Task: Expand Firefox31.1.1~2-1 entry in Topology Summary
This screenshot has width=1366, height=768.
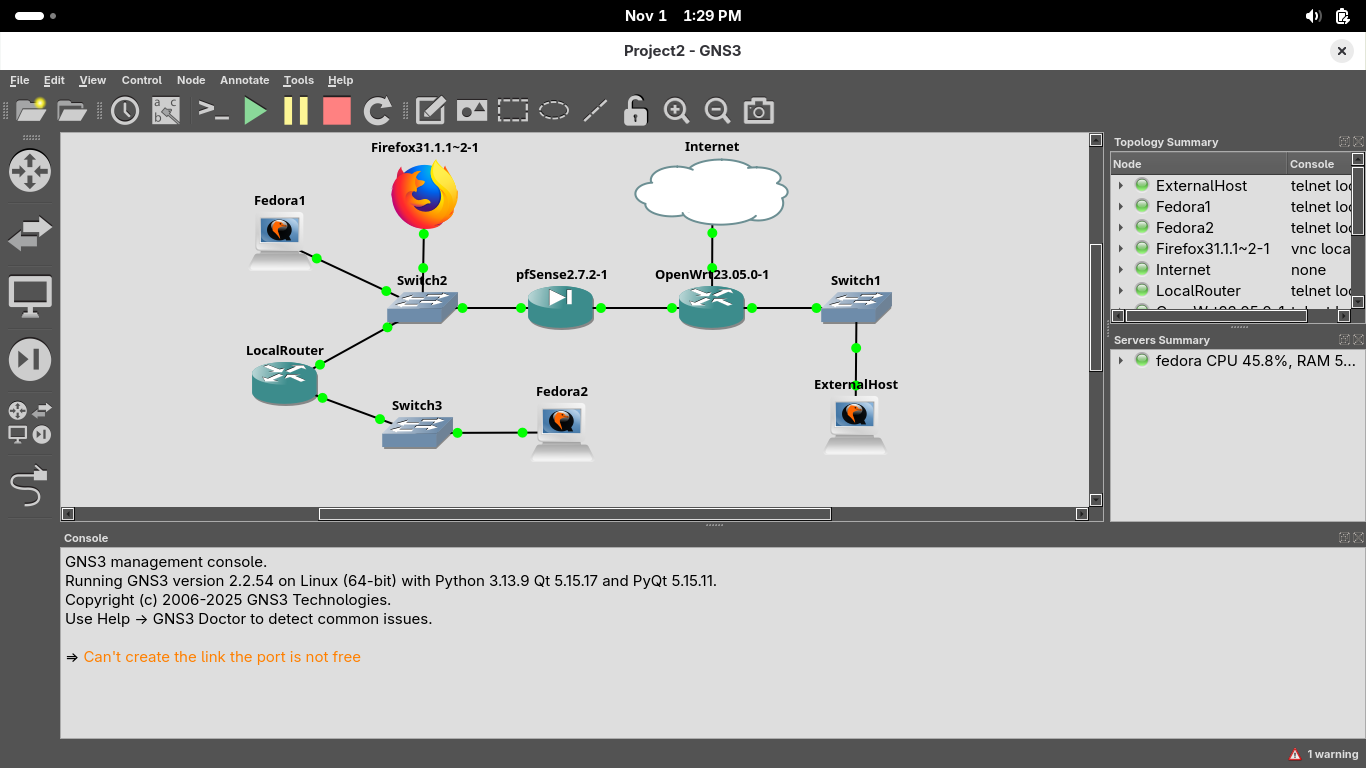Action: 1121,249
